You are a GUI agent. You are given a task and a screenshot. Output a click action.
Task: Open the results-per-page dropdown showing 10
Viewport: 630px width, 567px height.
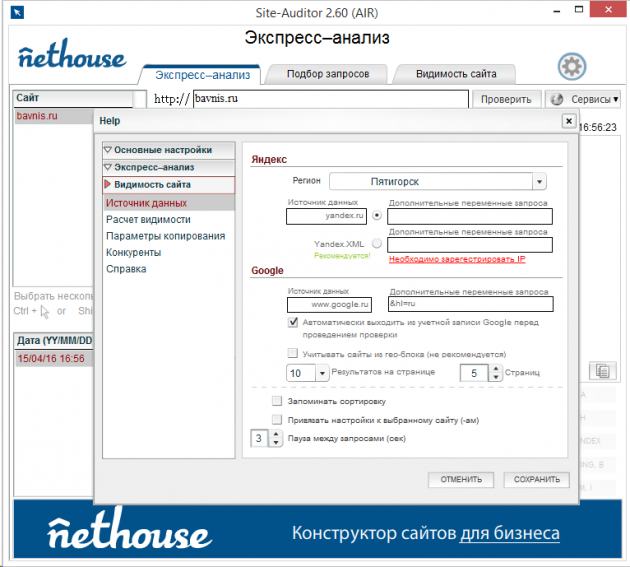322,373
